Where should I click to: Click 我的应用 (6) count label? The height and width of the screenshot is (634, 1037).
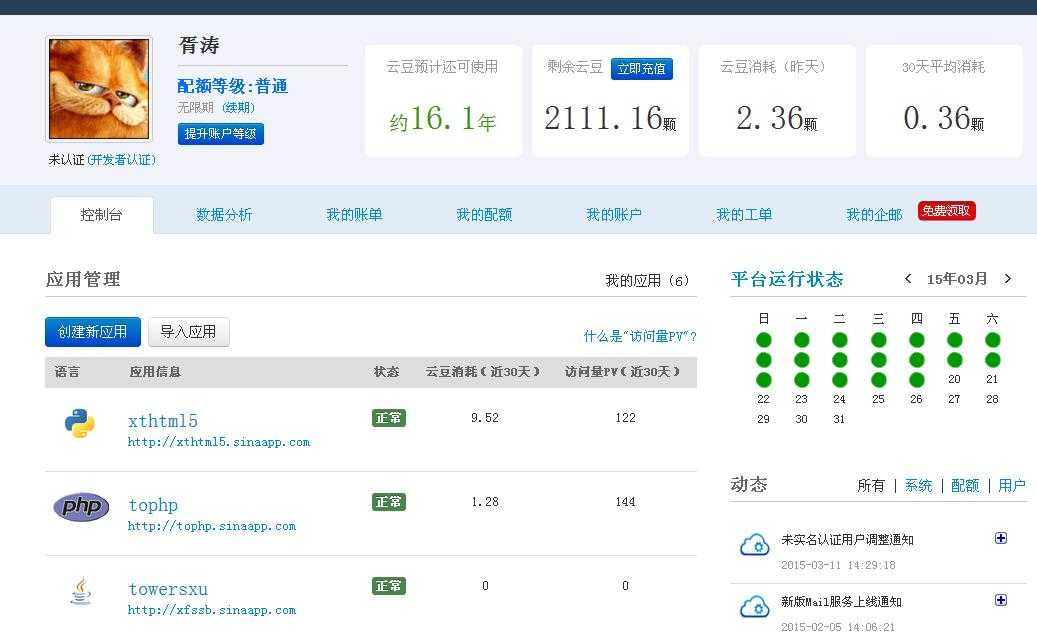point(647,281)
